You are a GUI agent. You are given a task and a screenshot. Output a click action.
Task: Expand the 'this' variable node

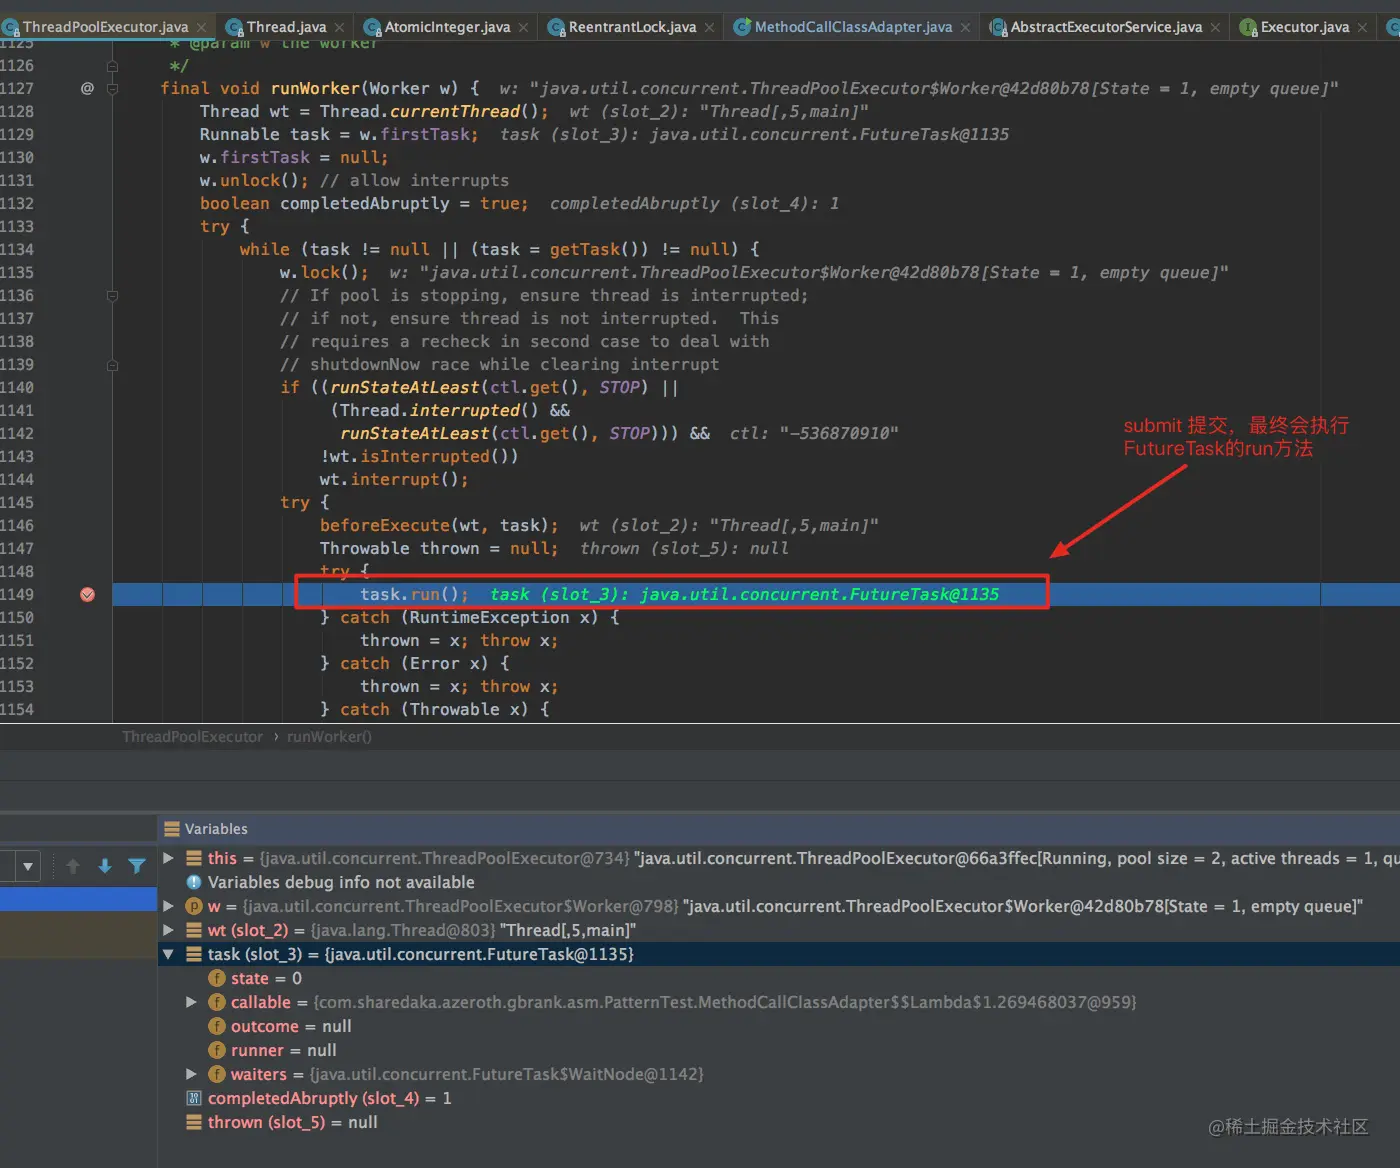pyautogui.click(x=168, y=858)
